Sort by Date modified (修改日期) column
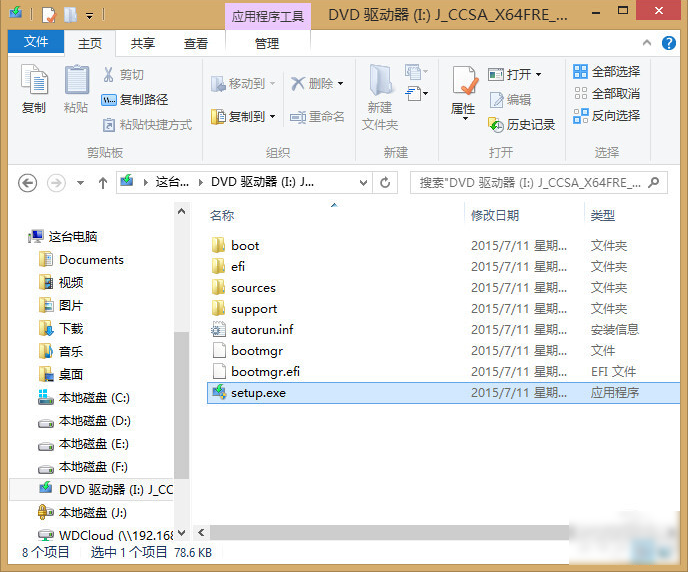This screenshot has height=572, width=688. (x=495, y=215)
